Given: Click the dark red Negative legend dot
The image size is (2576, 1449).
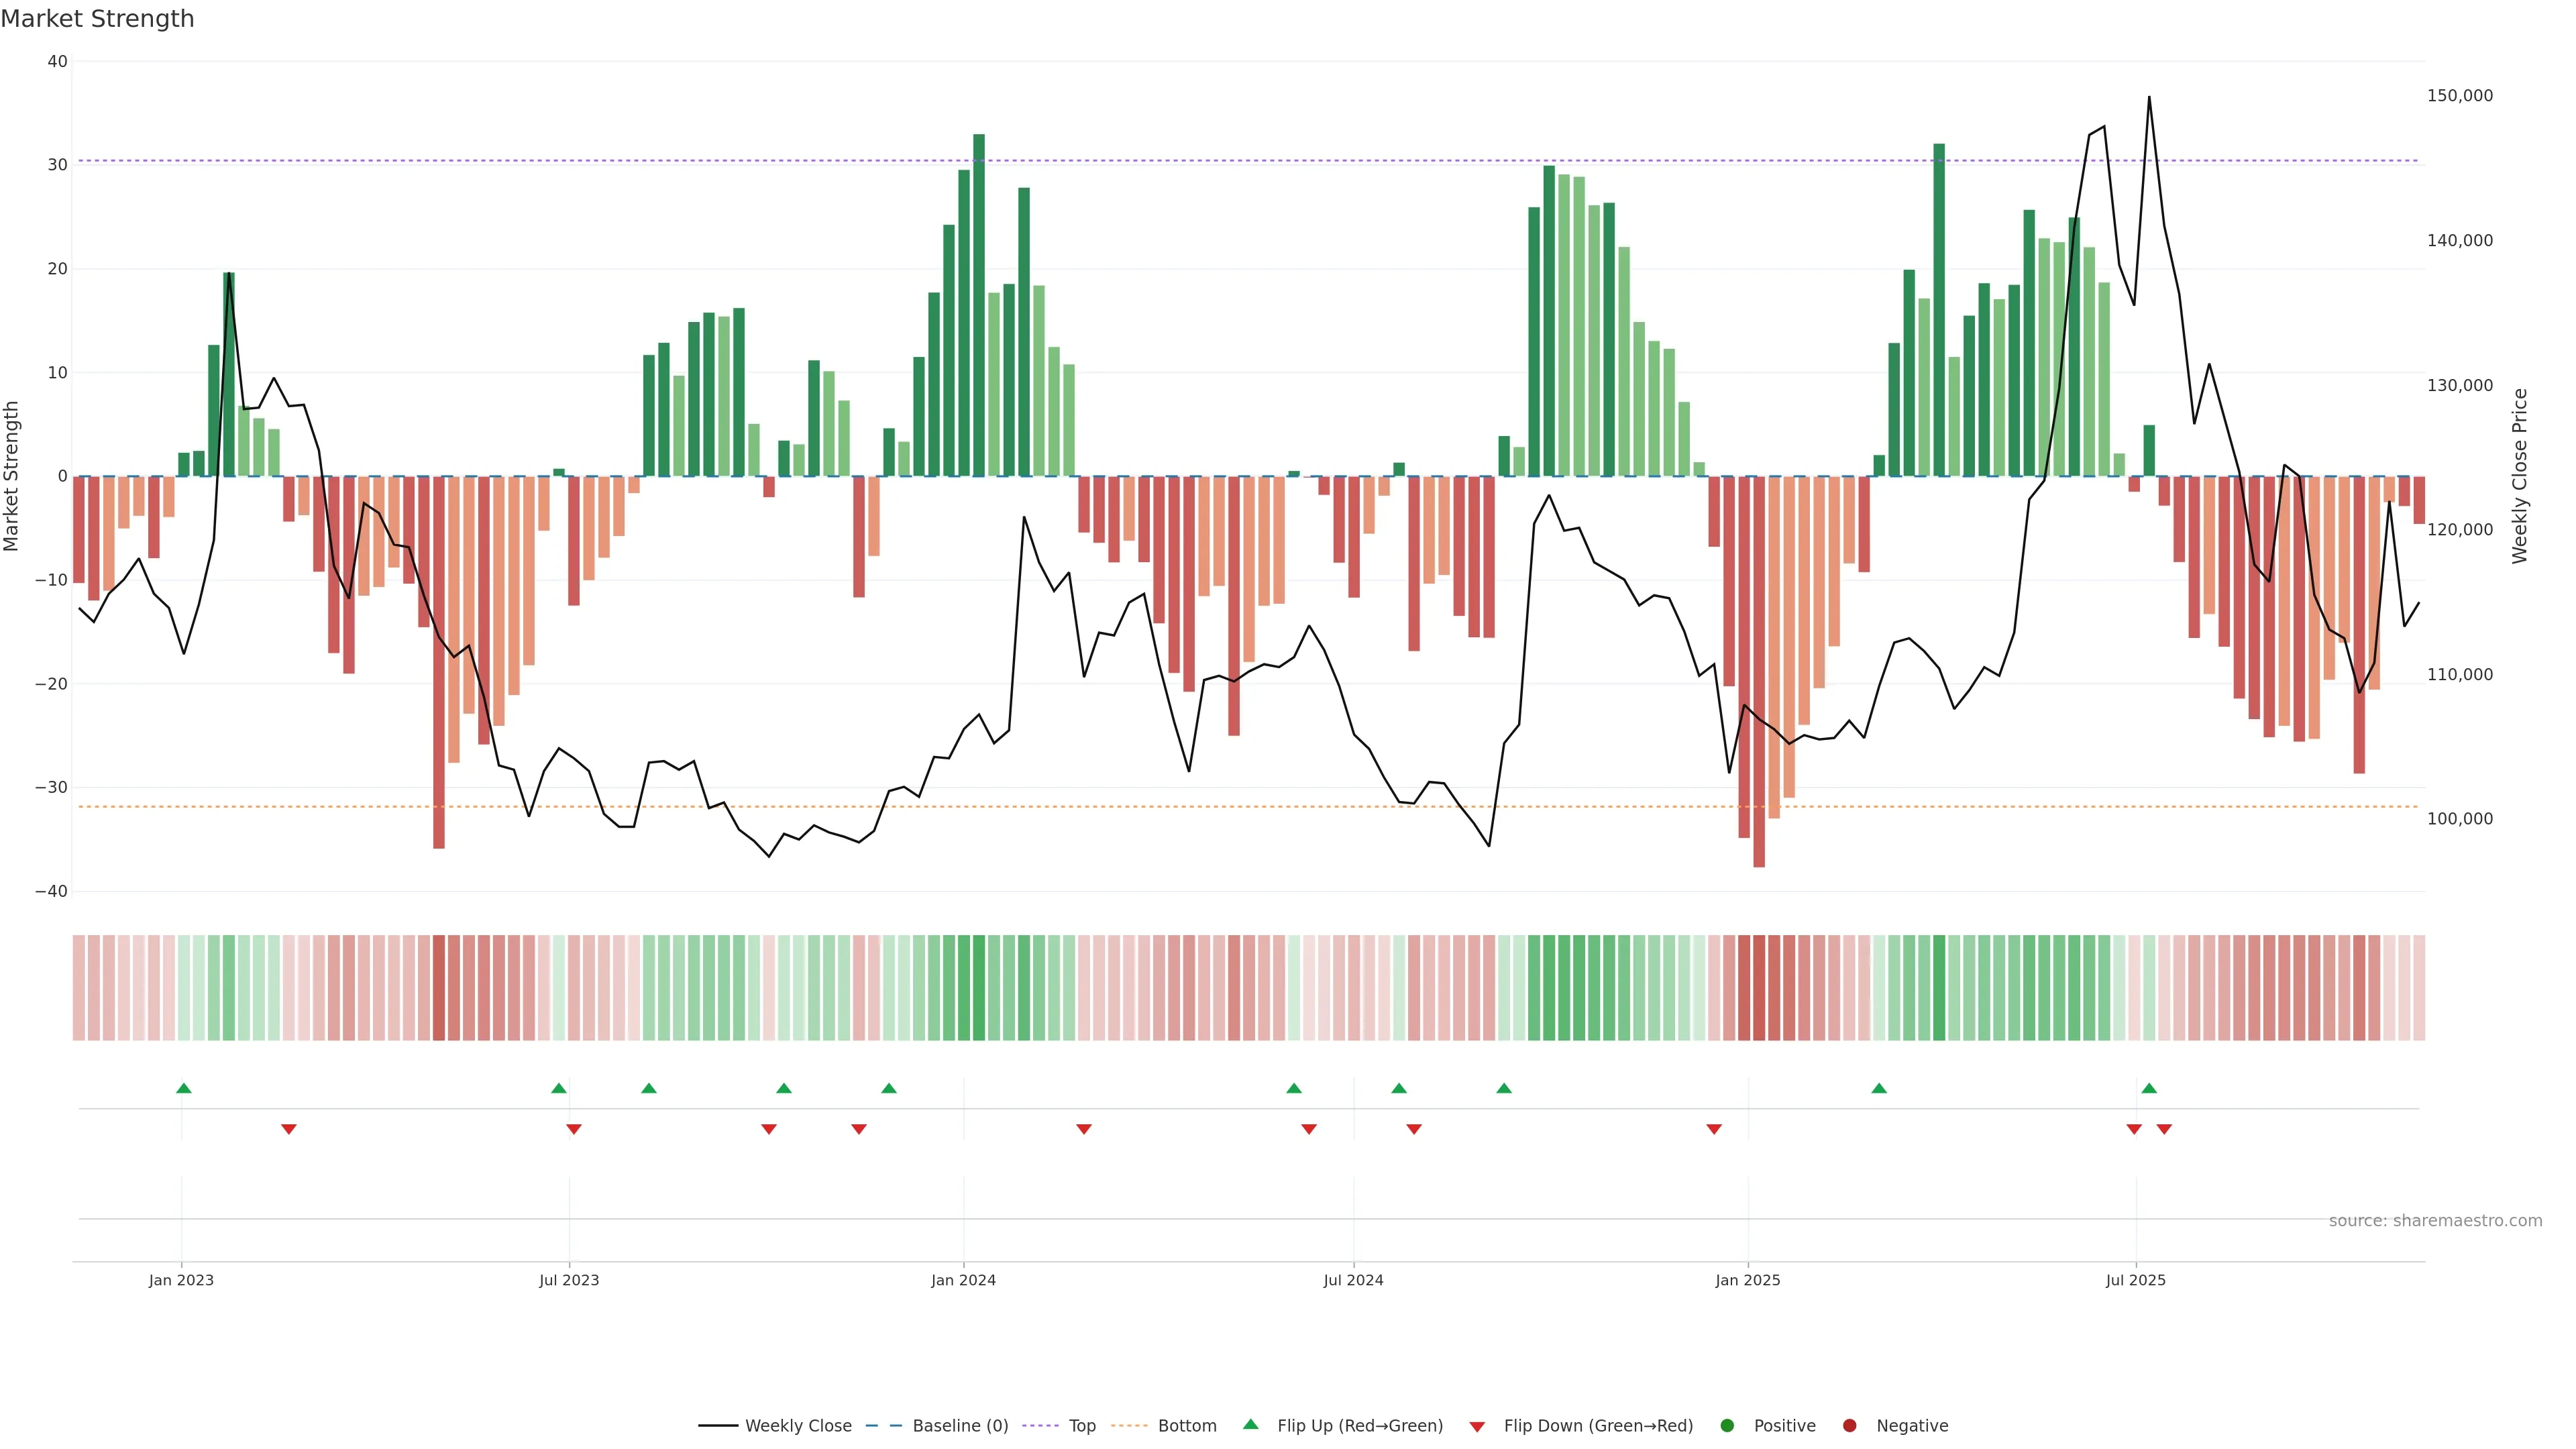Looking at the screenshot, I should 1849,1426.
